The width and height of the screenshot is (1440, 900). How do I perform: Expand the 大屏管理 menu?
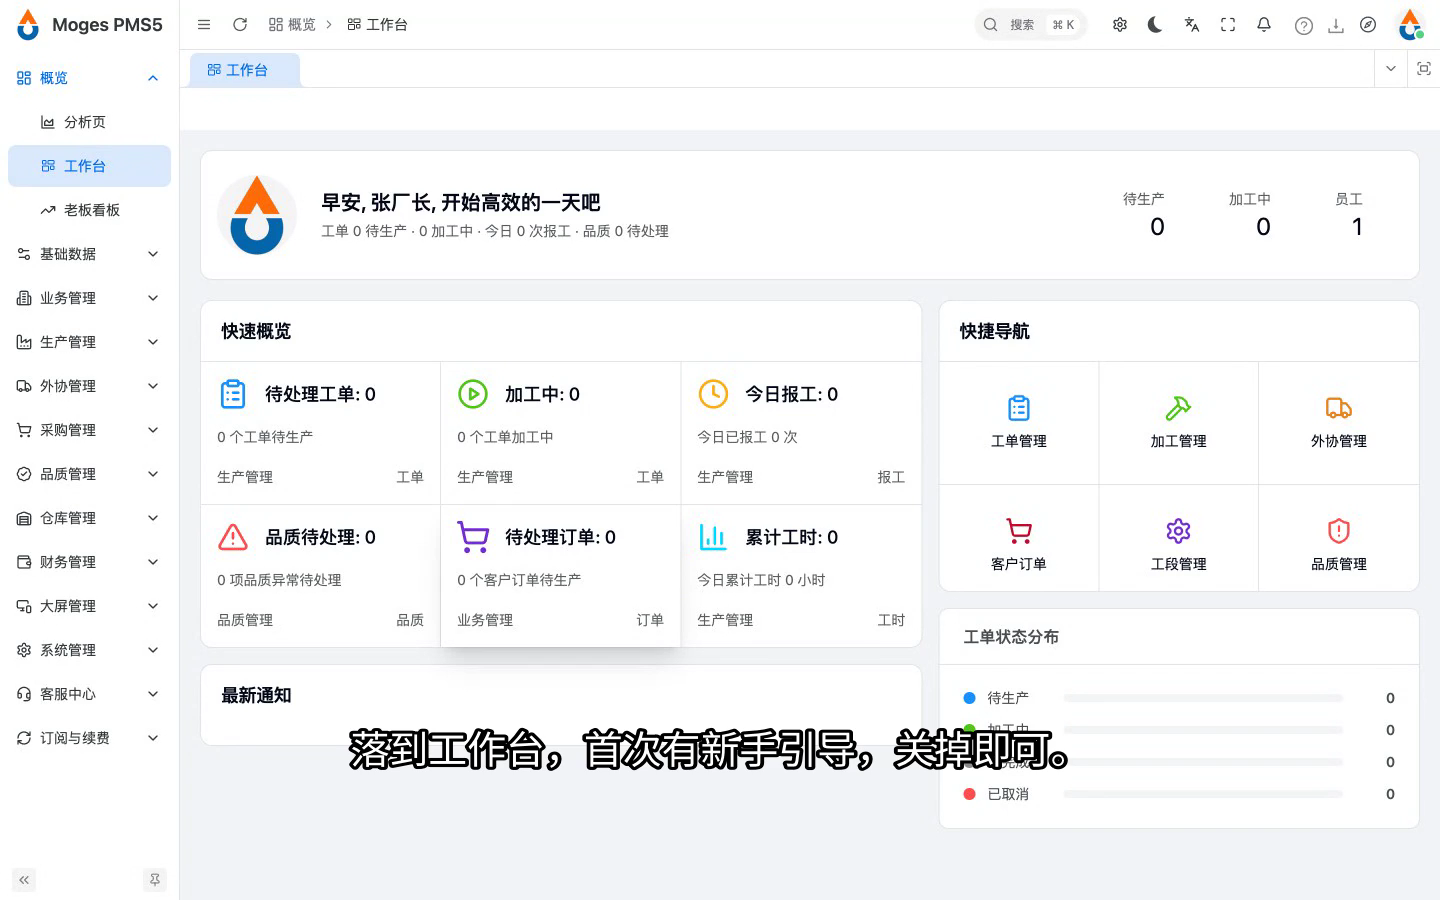point(89,606)
